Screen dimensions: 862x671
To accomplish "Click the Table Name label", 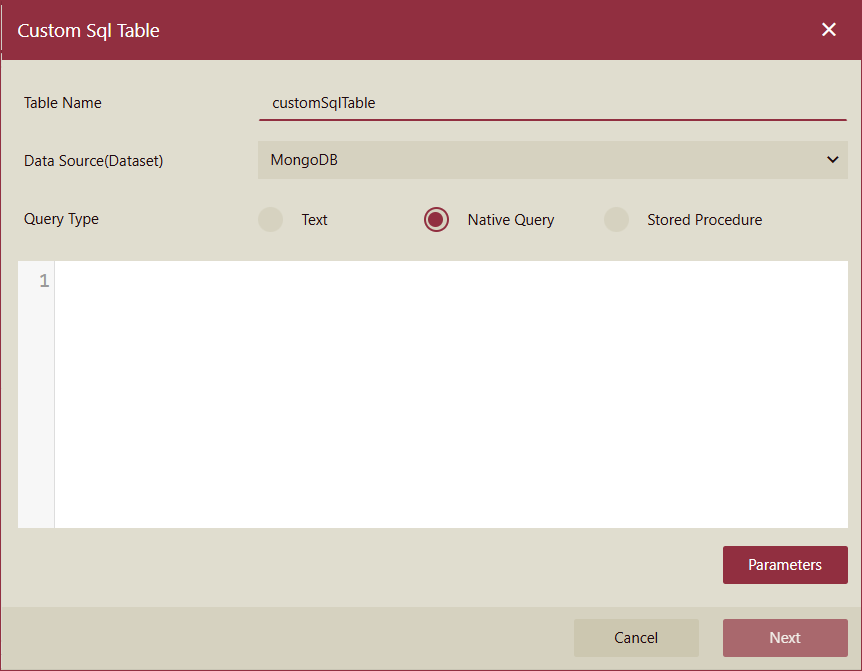I will 62,103.
